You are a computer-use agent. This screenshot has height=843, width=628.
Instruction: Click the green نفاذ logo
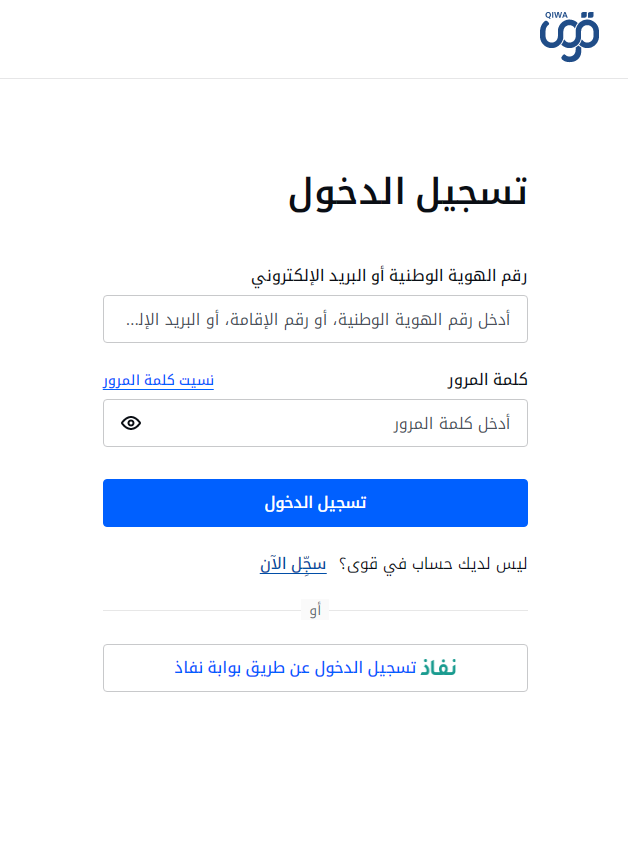pos(438,668)
